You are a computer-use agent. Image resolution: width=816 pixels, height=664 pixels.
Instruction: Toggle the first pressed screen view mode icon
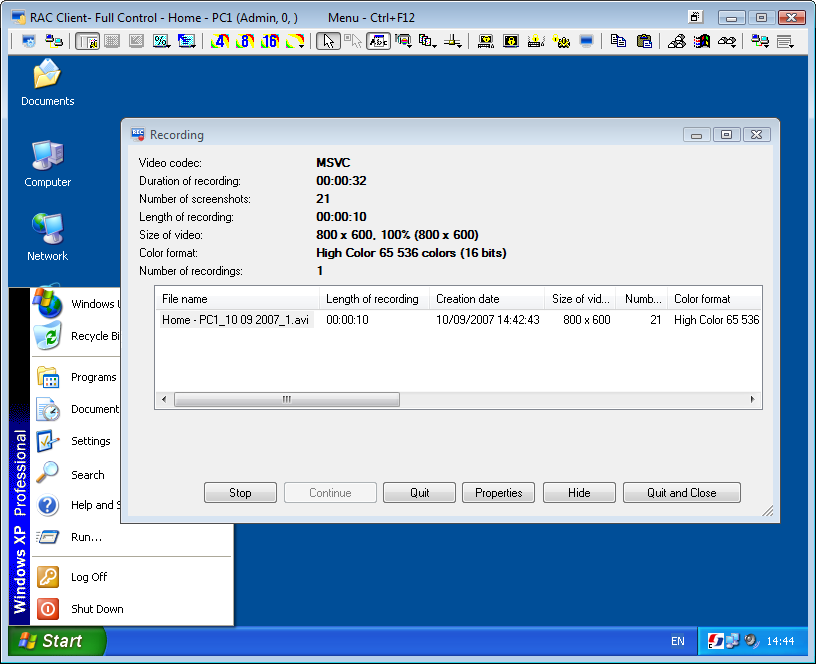pyautogui.click(x=87, y=41)
